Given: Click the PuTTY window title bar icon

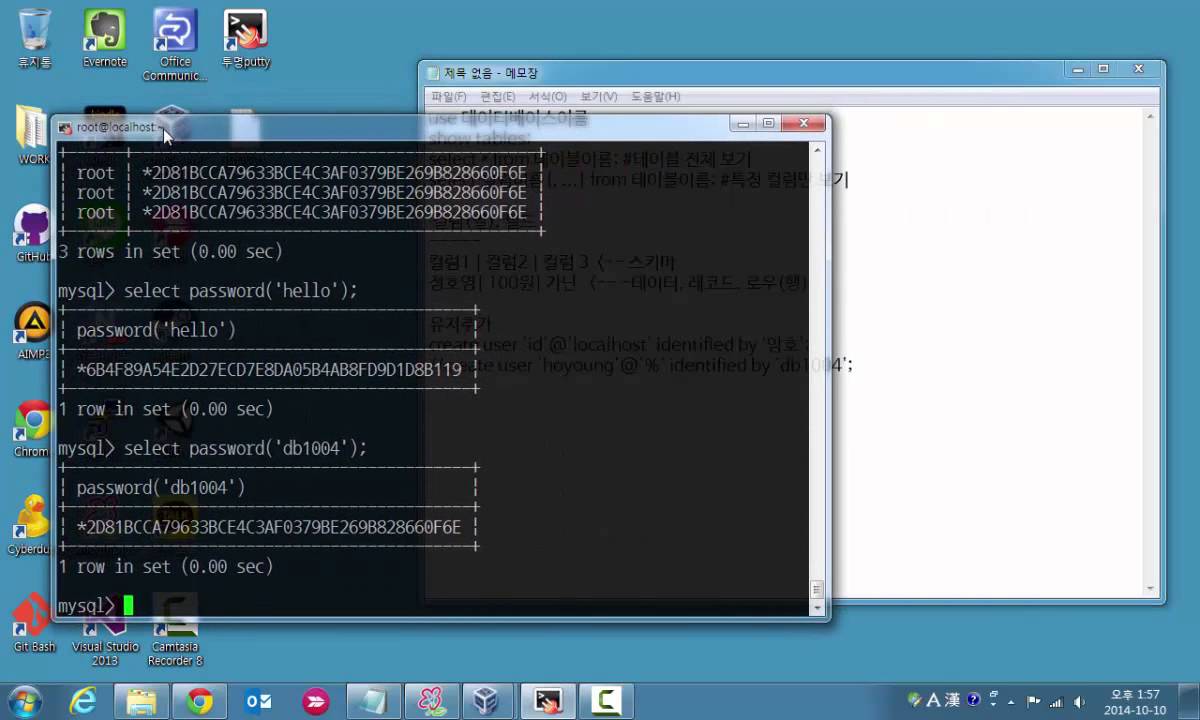Looking at the screenshot, I should (65, 127).
